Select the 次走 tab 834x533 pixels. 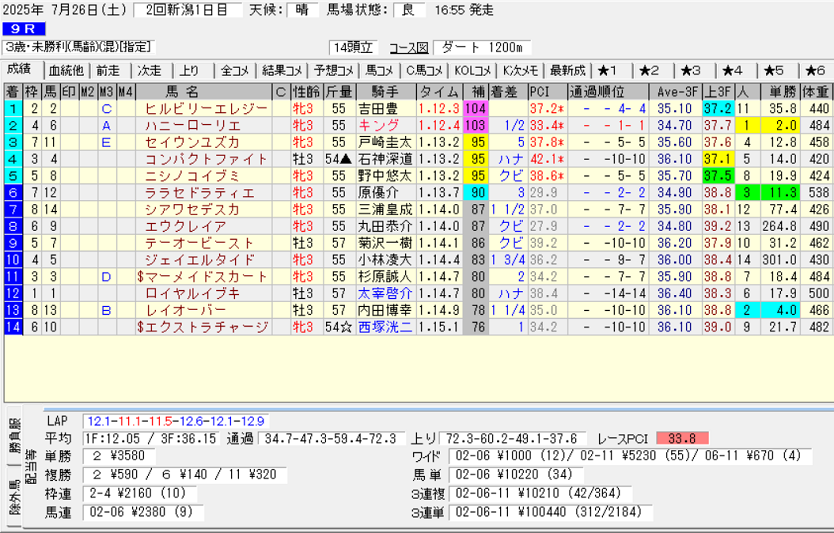148,70
